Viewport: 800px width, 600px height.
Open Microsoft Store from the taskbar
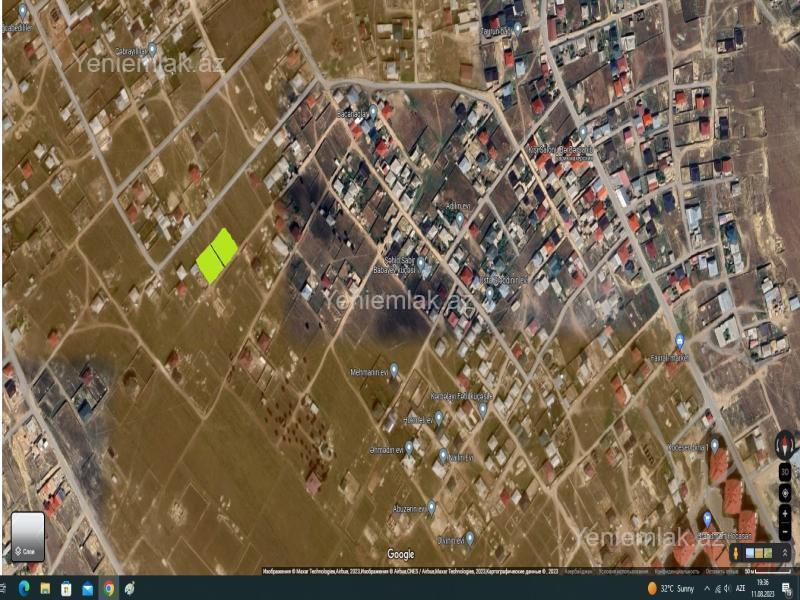pyautogui.click(x=66, y=588)
